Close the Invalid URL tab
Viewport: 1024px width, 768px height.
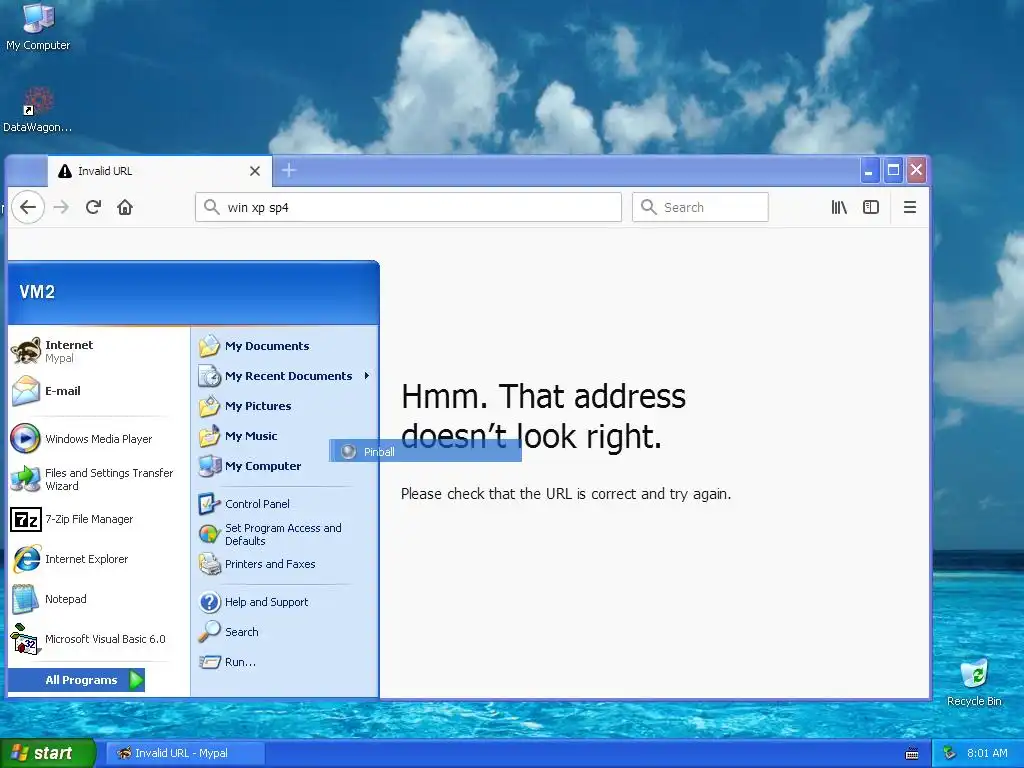(255, 171)
